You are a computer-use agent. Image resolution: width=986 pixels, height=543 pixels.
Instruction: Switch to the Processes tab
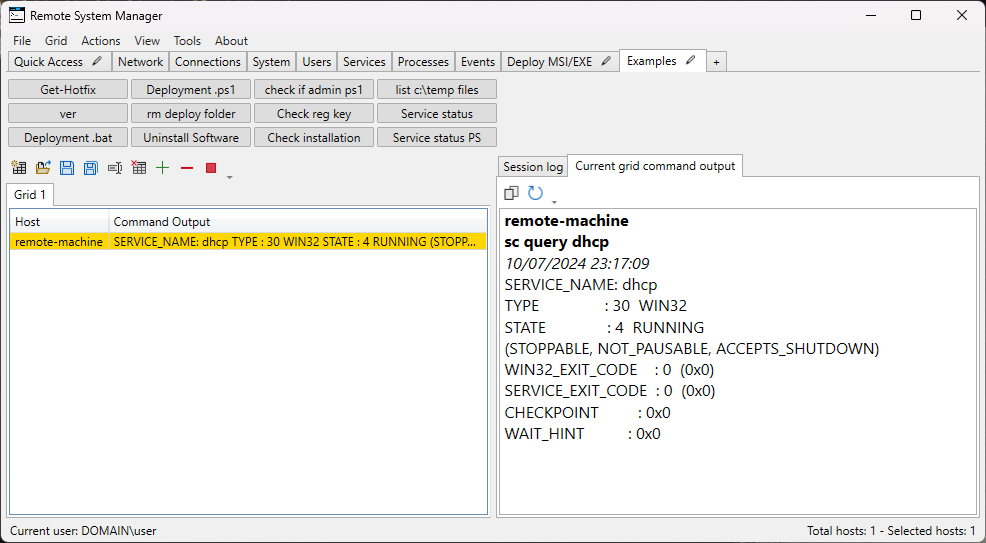click(x=423, y=62)
